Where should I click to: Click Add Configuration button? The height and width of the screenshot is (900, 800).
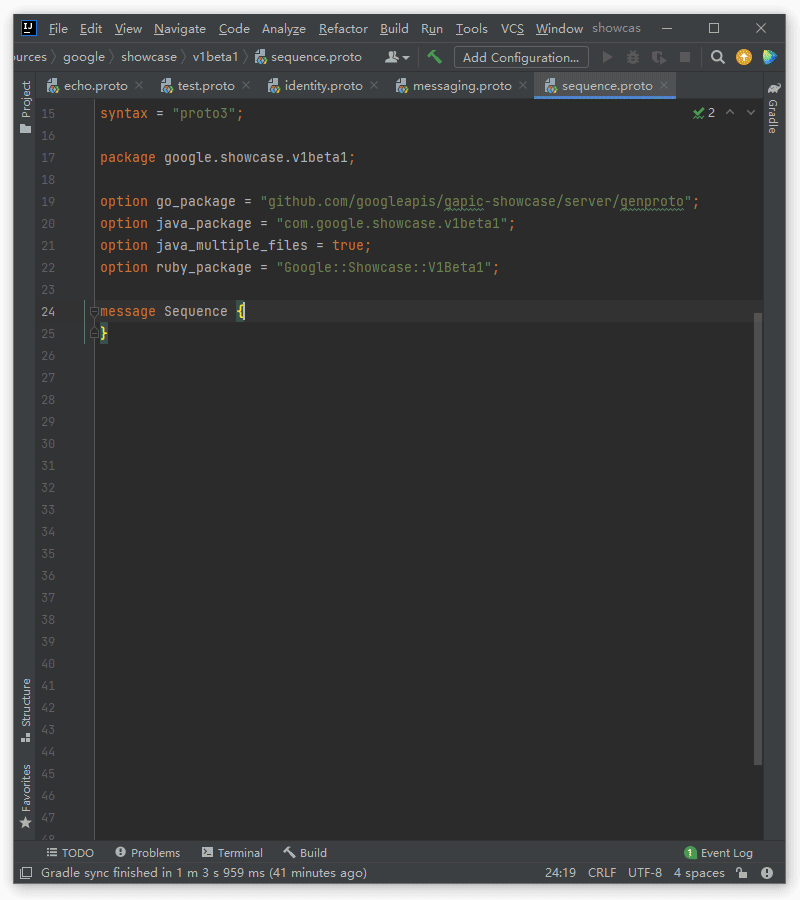pos(521,57)
